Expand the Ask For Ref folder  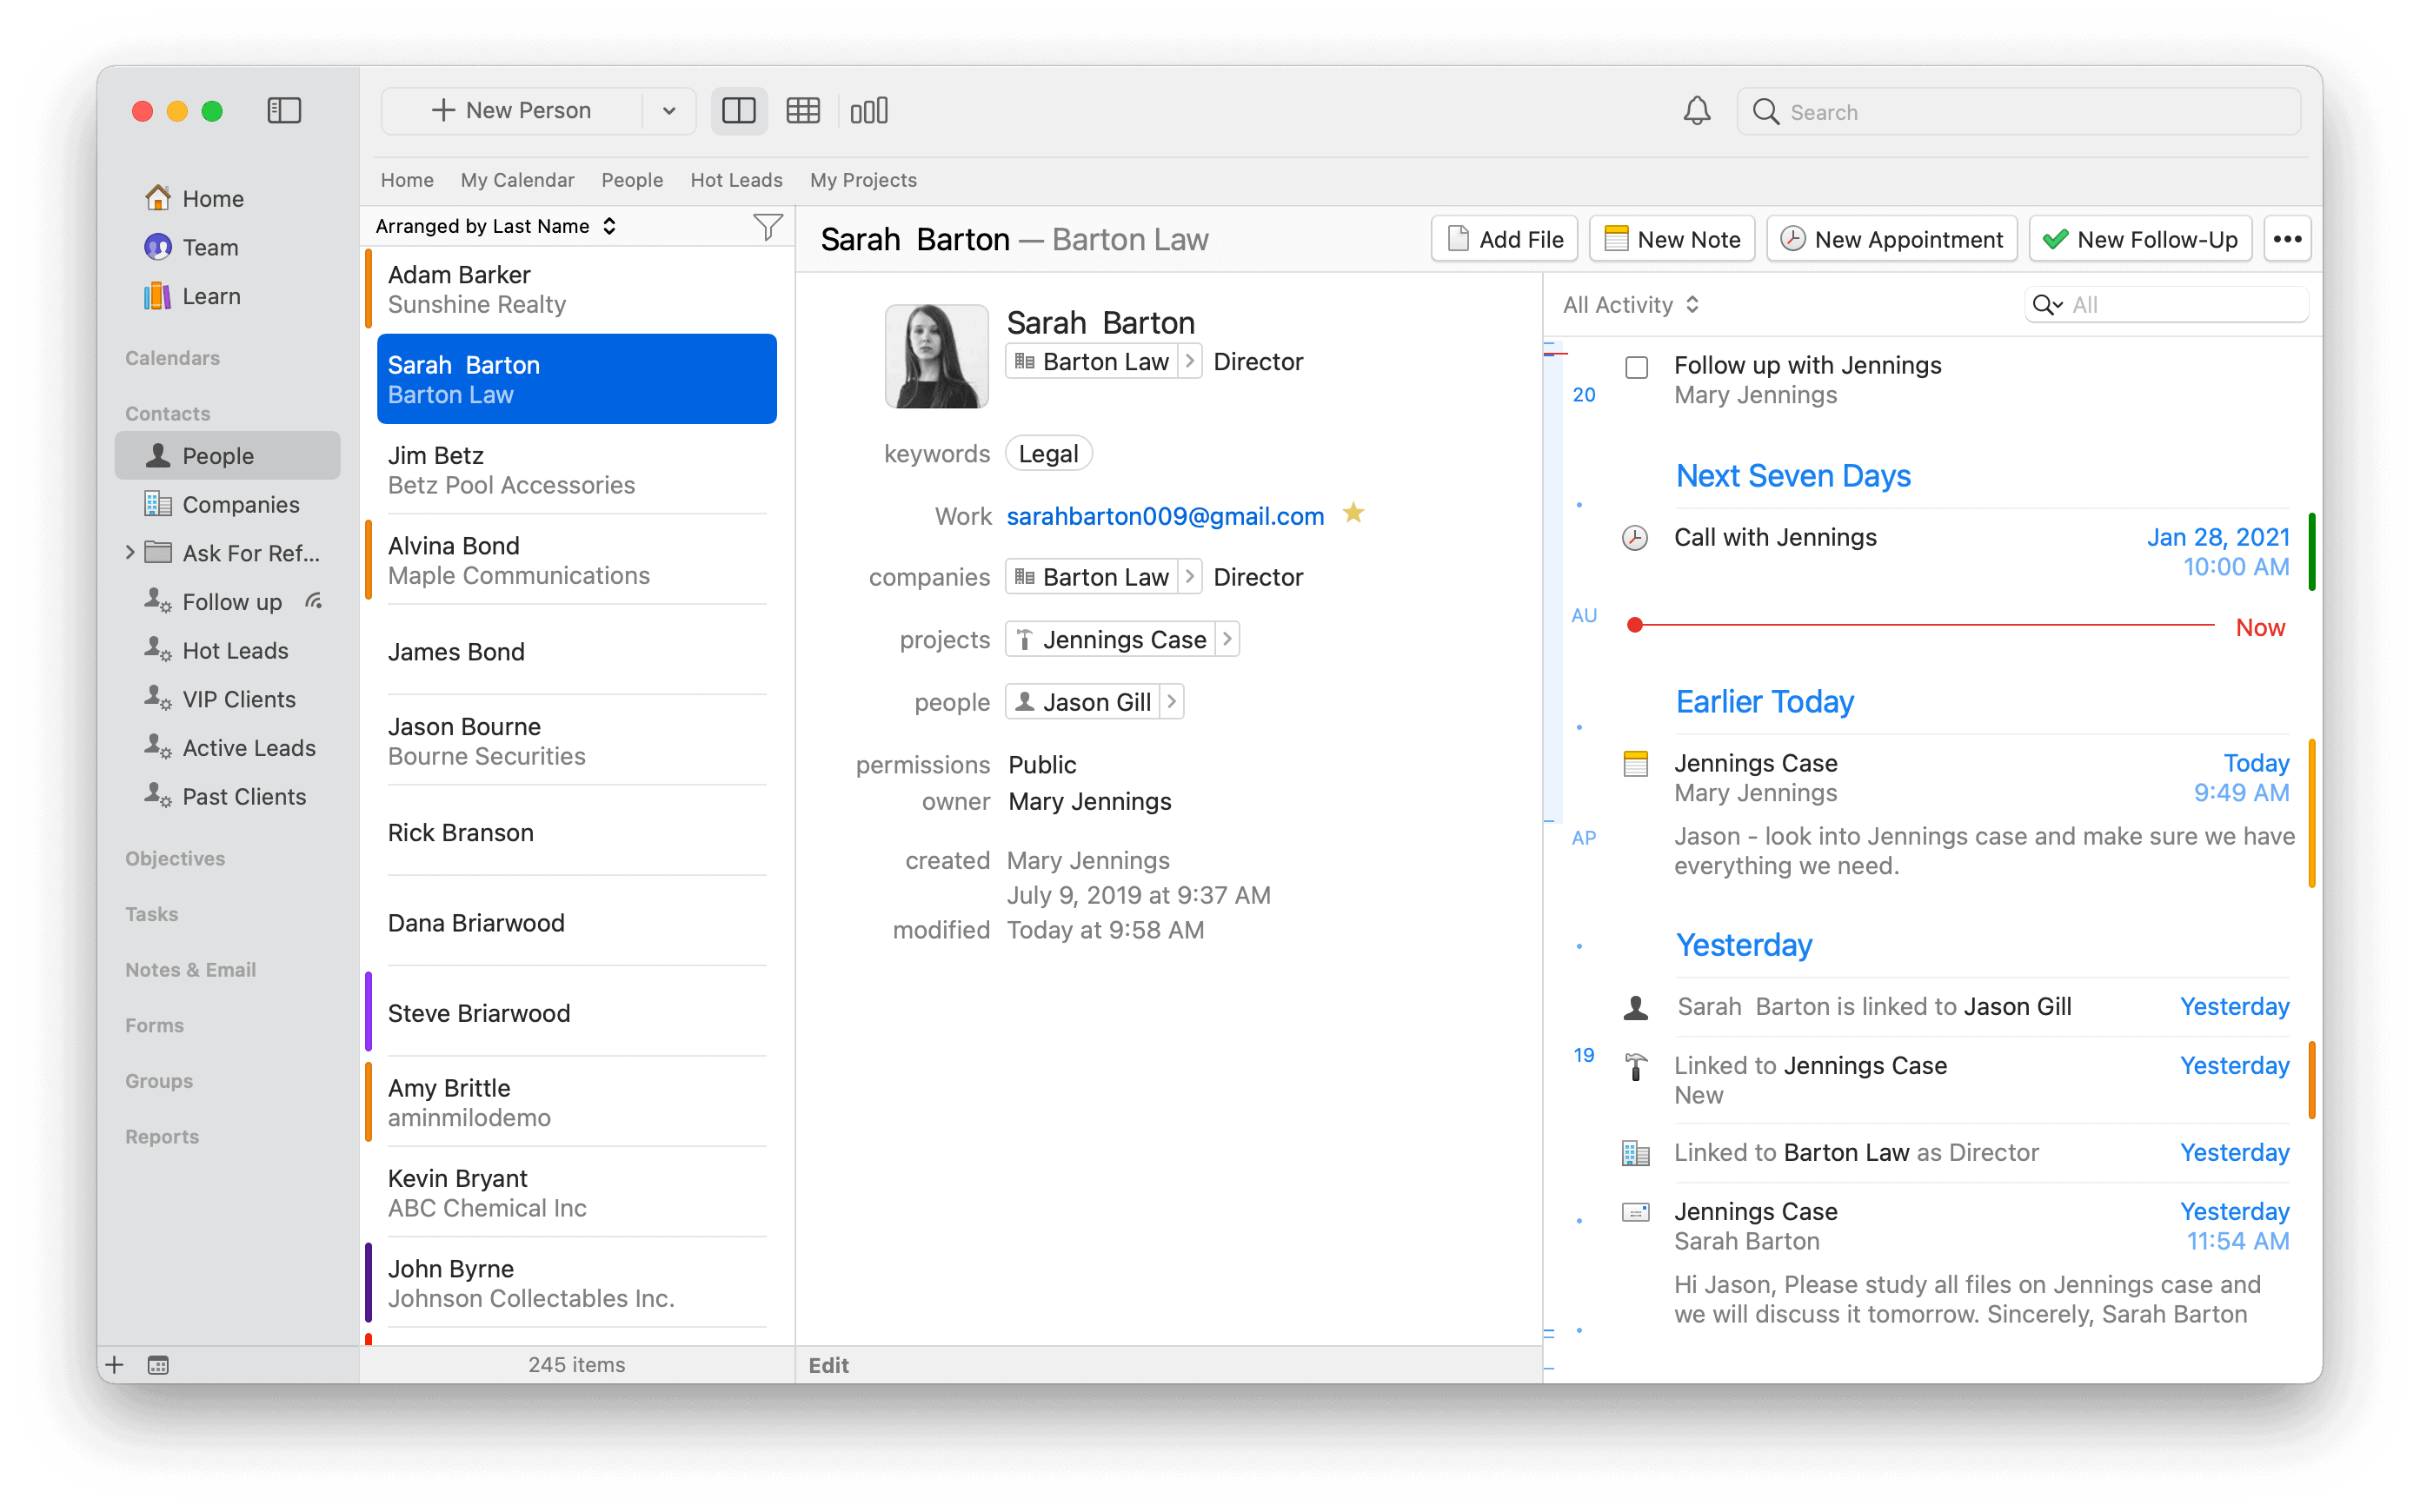pos(130,552)
